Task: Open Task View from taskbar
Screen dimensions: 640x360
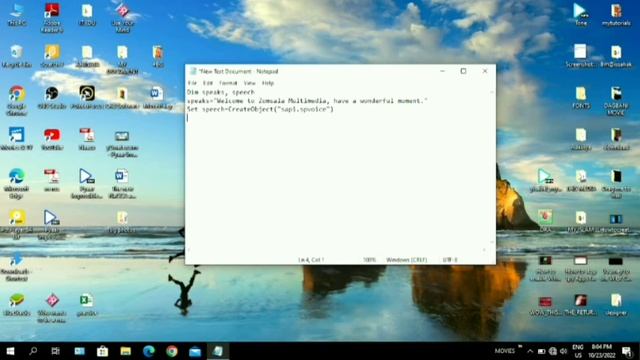Action: [x=56, y=351]
